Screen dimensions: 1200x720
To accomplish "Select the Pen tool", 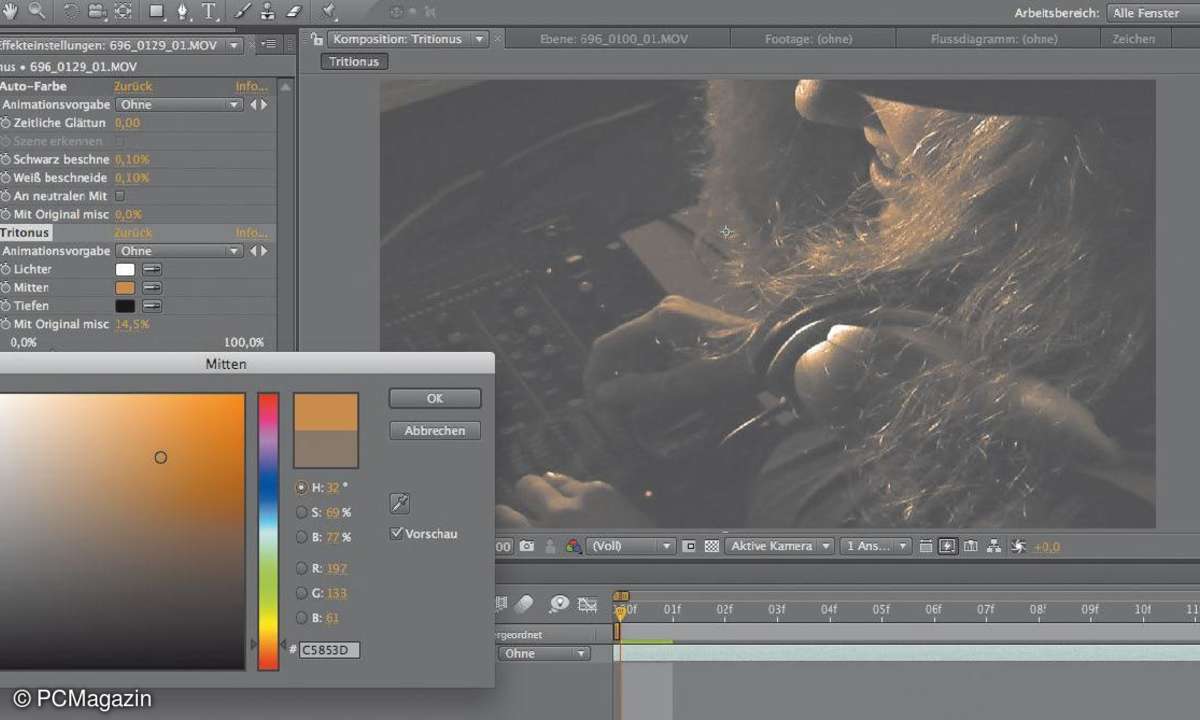I will click(184, 11).
